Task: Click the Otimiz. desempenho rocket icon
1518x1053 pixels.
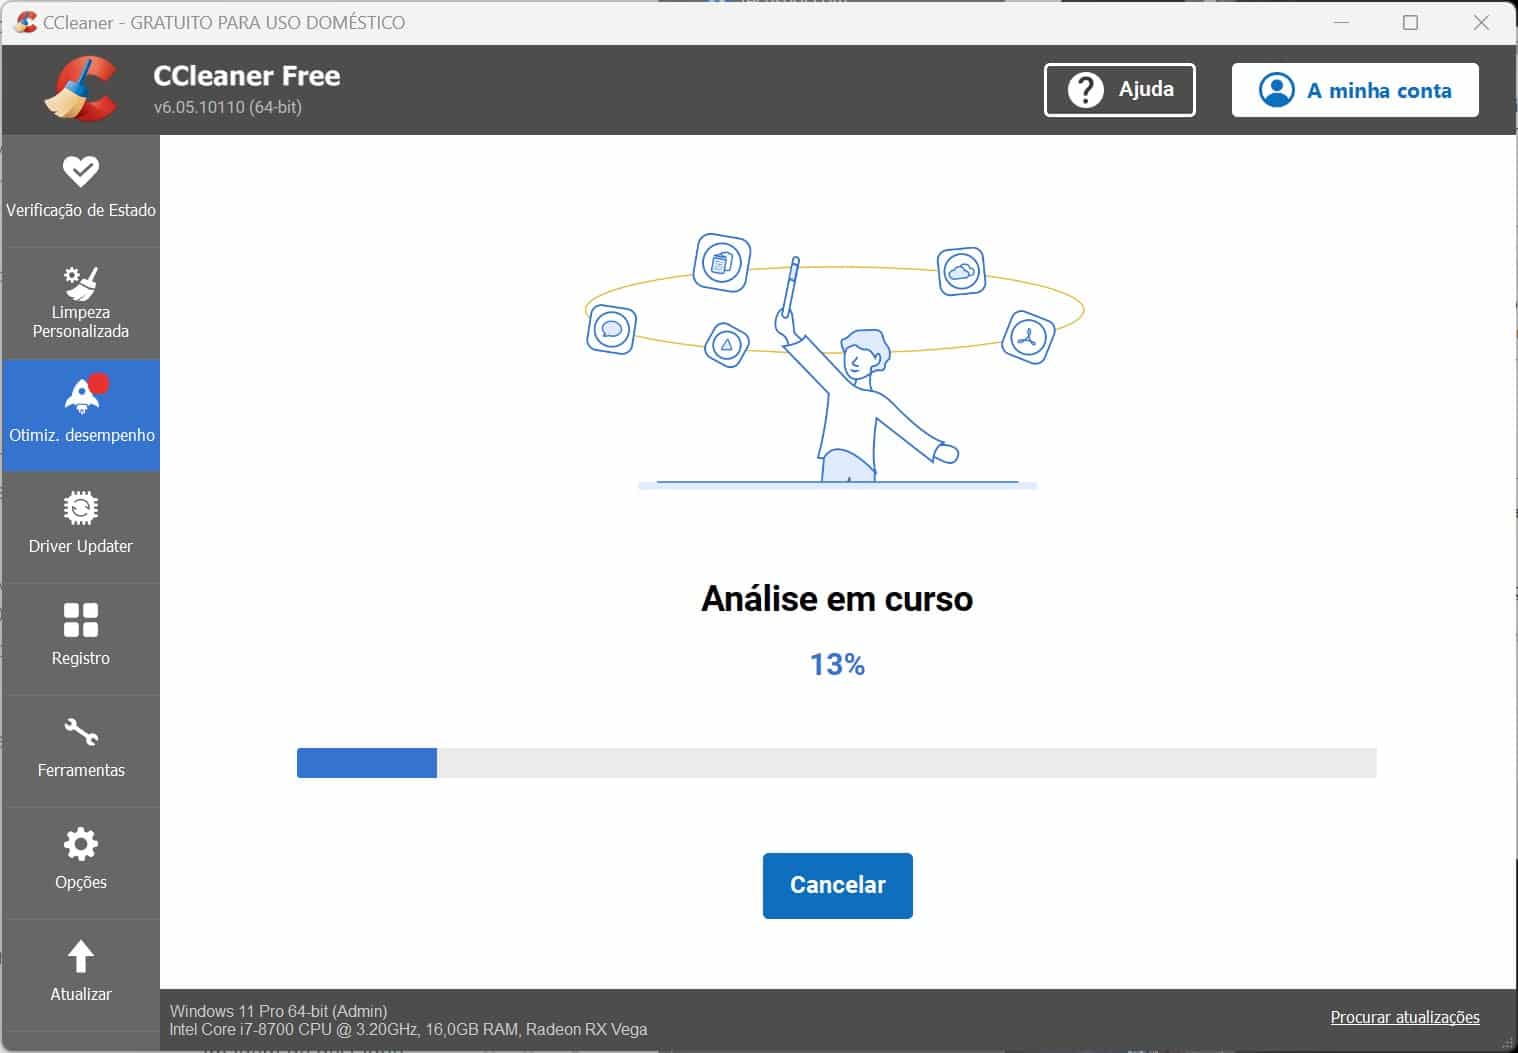Action: [x=81, y=396]
